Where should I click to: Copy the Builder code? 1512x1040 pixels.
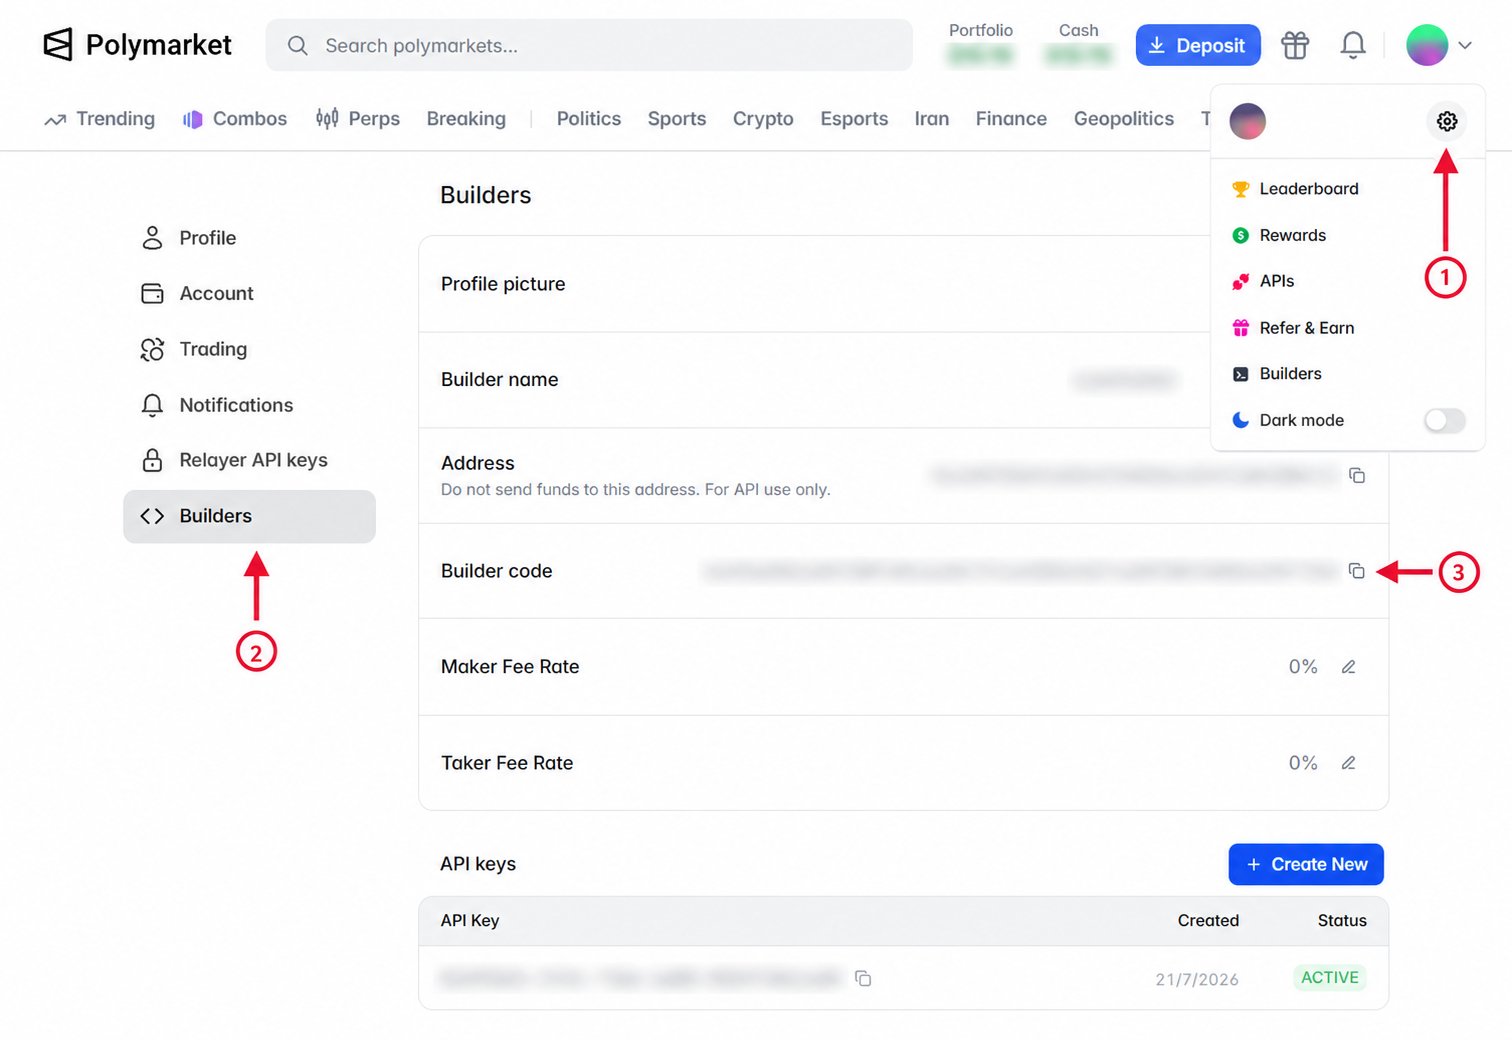coord(1357,571)
